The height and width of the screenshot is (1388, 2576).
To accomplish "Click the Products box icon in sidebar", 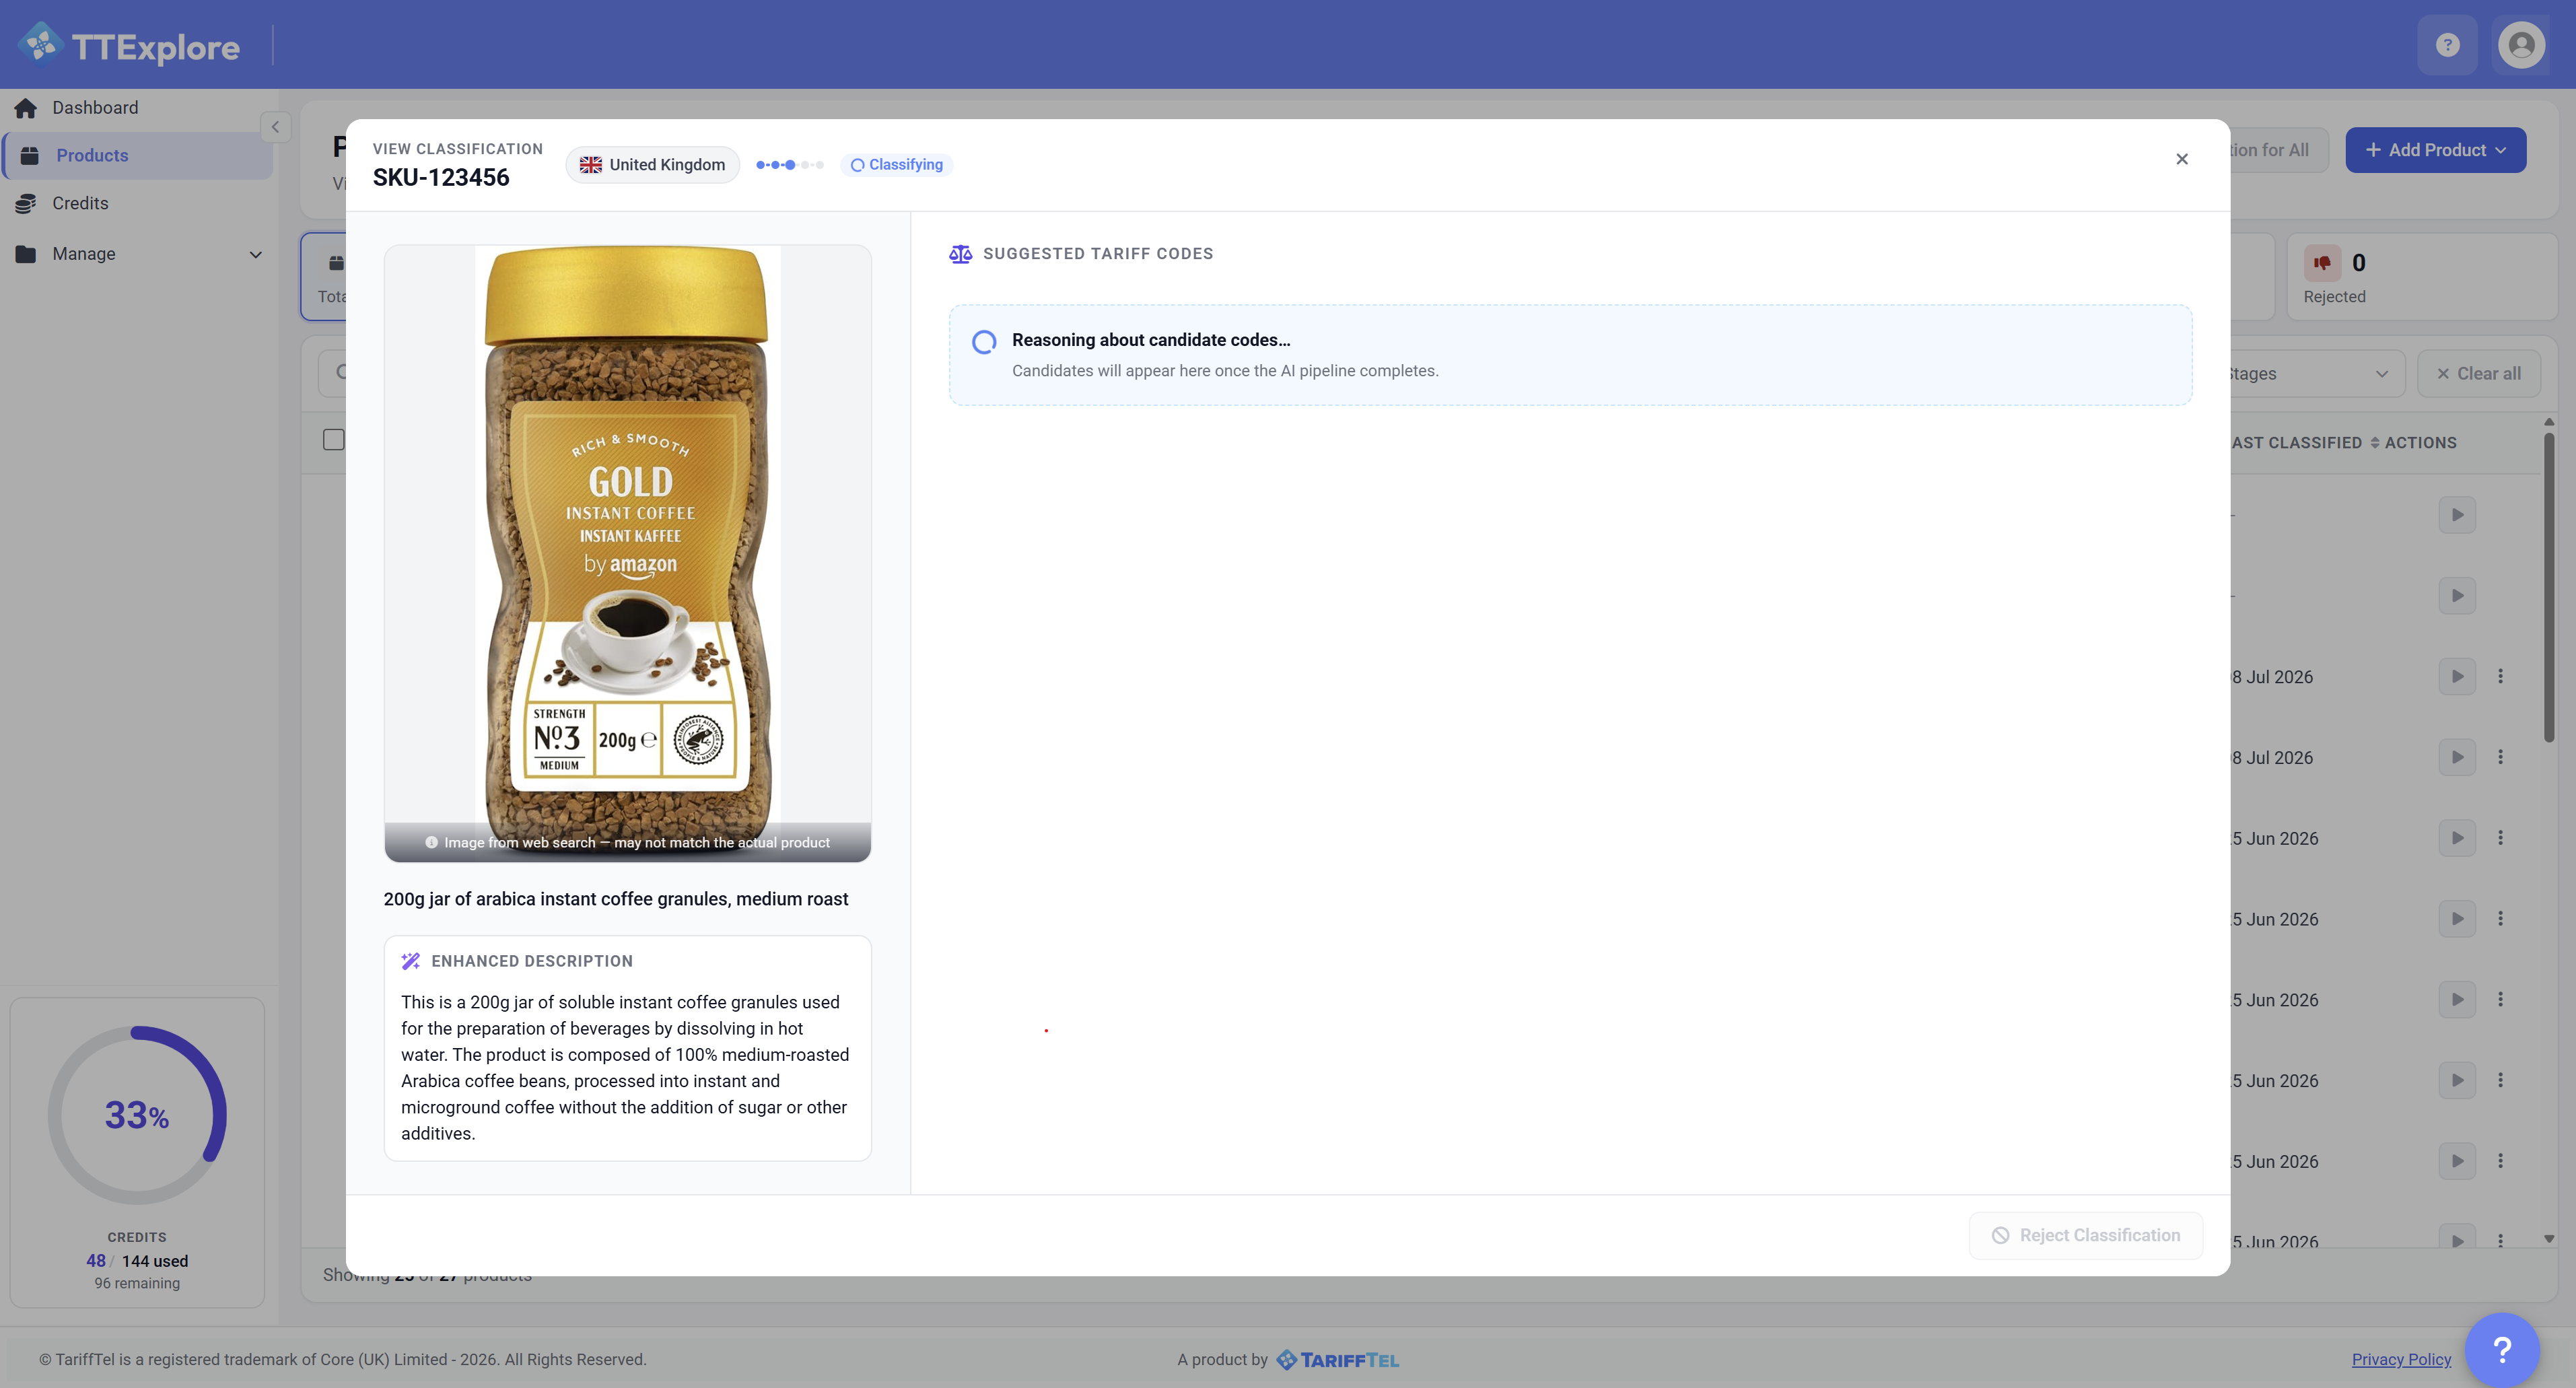I will click(x=30, y=155).
